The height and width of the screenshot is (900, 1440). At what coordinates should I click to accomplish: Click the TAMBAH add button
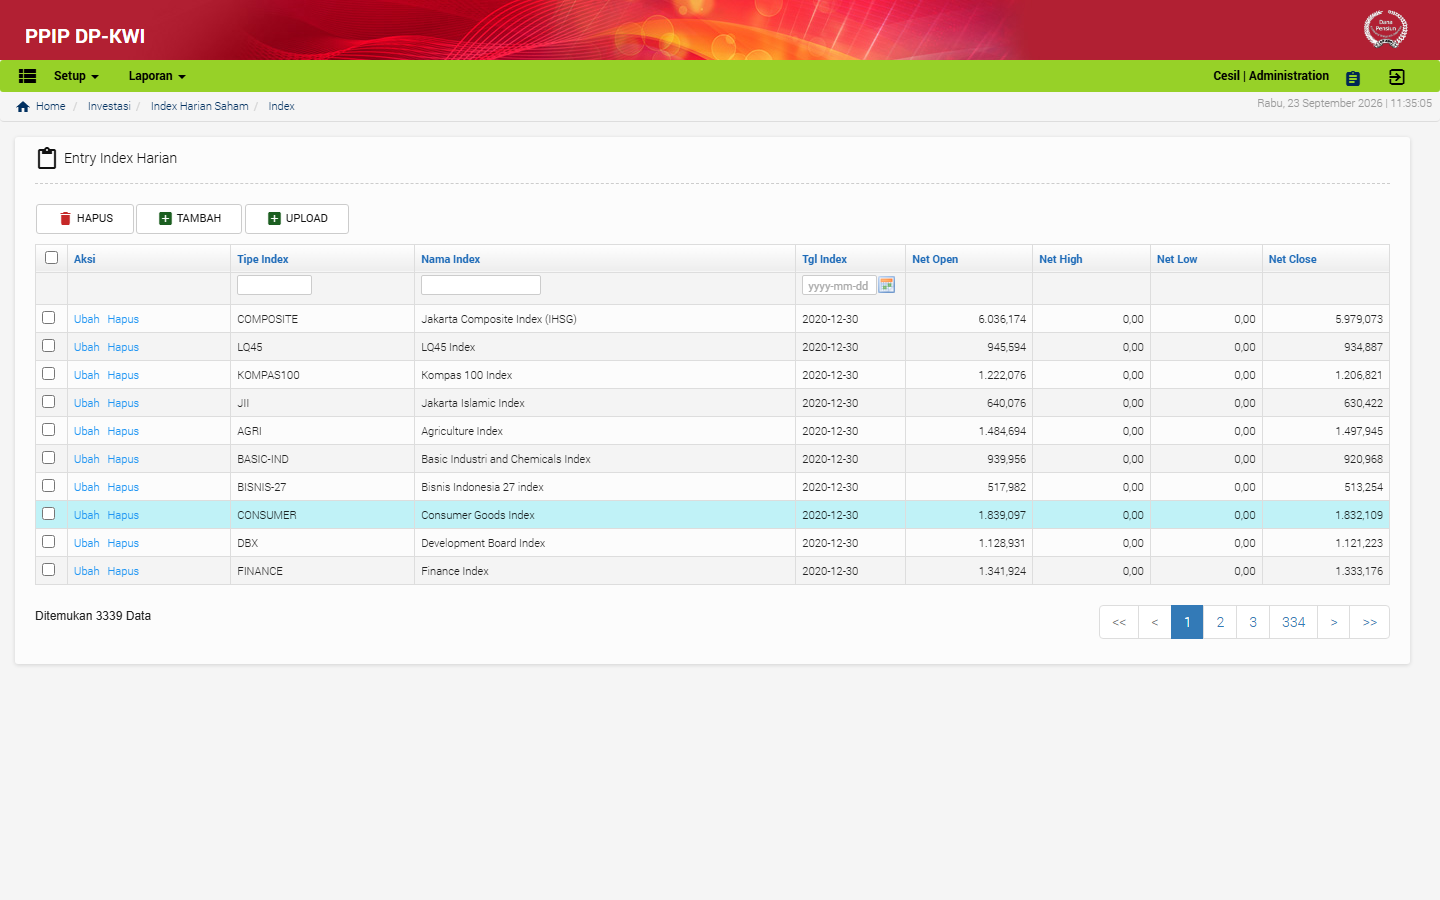click(x=189, y=219)
